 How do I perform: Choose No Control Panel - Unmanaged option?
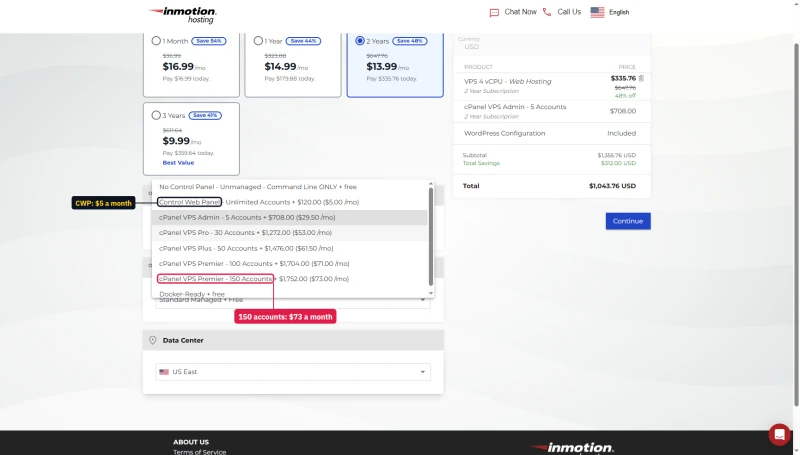click(289, 187)
